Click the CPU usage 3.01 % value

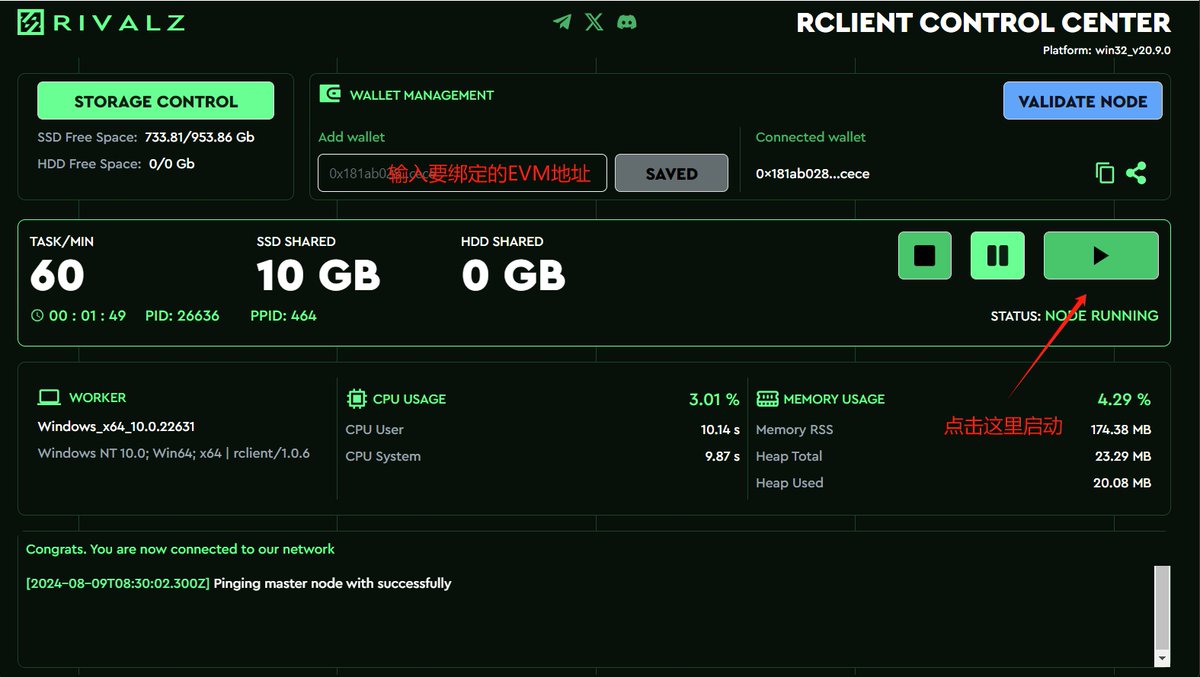pos(714,399)
